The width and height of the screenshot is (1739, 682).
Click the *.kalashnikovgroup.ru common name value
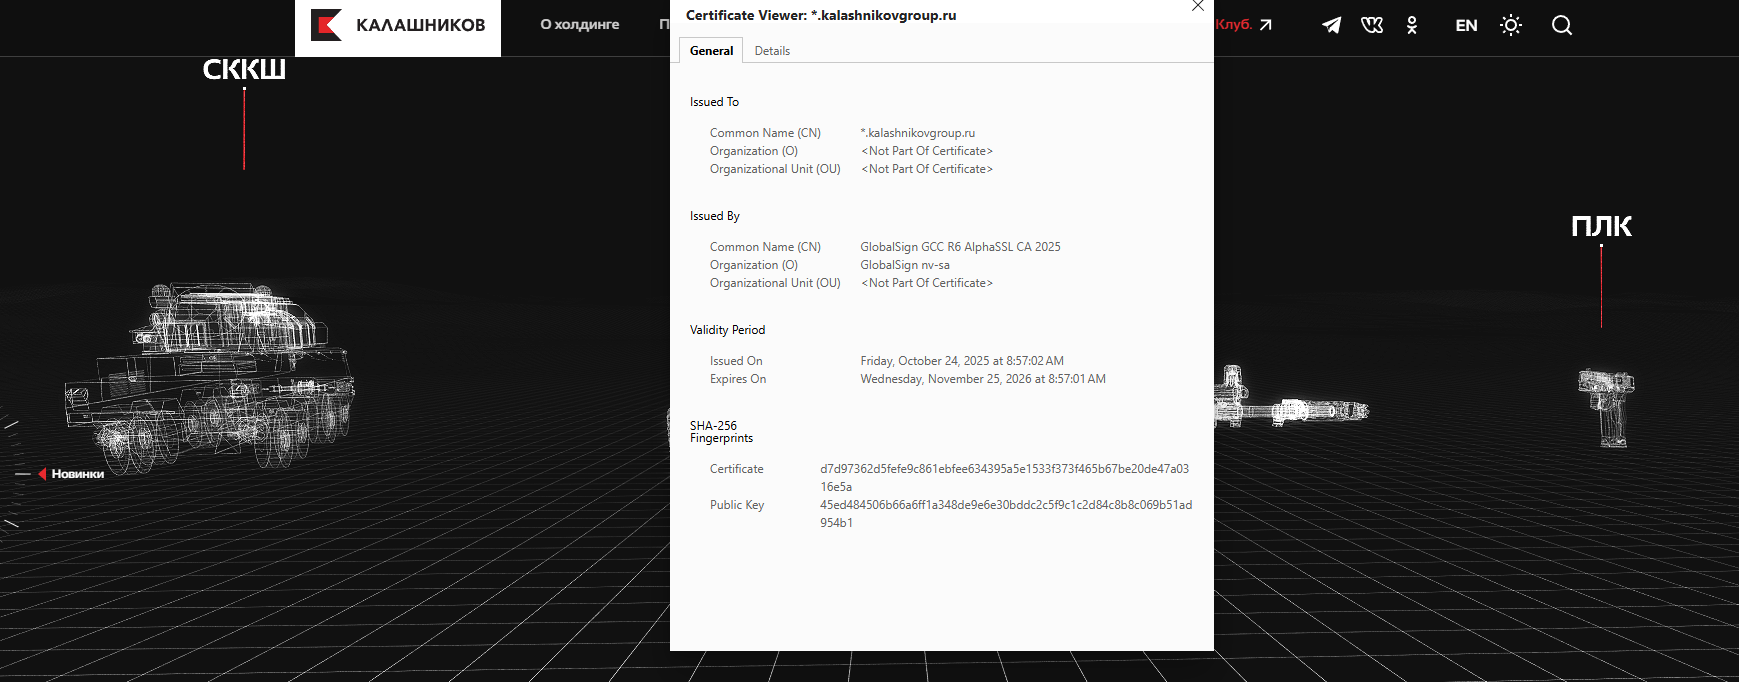pos(918,133)
